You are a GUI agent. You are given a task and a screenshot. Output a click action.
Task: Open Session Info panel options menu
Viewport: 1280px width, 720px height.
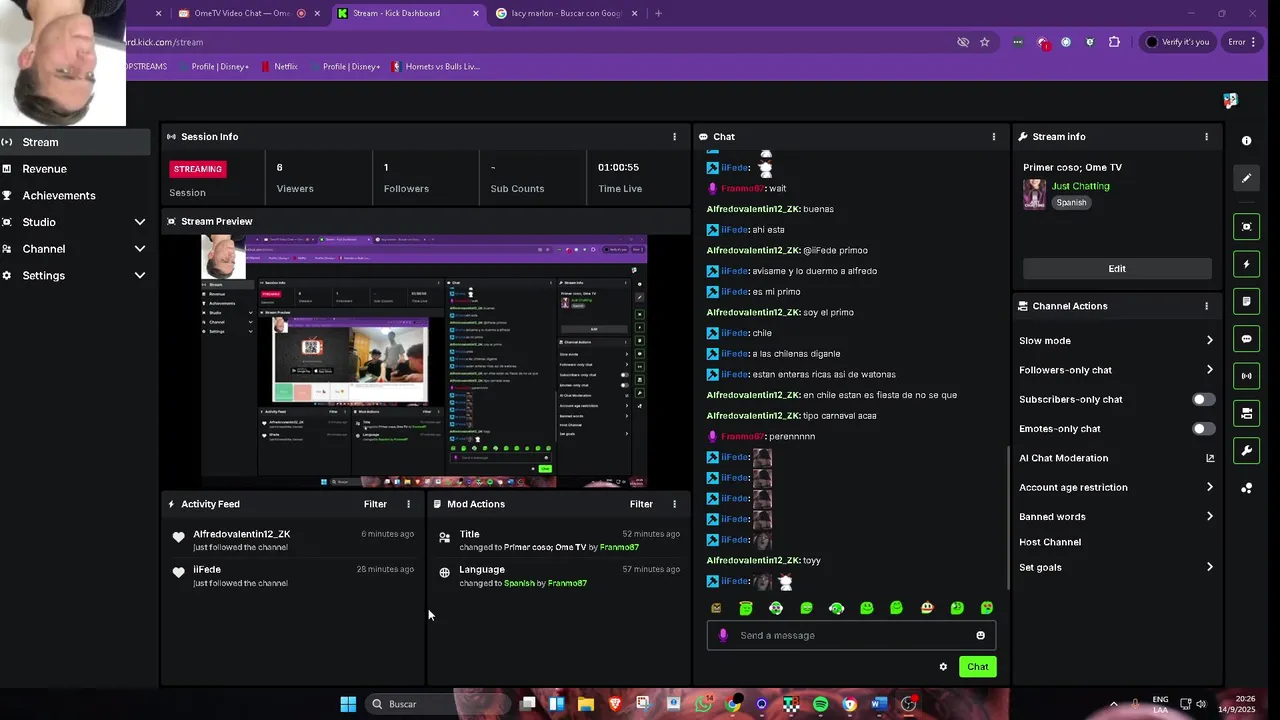[674, 137]
